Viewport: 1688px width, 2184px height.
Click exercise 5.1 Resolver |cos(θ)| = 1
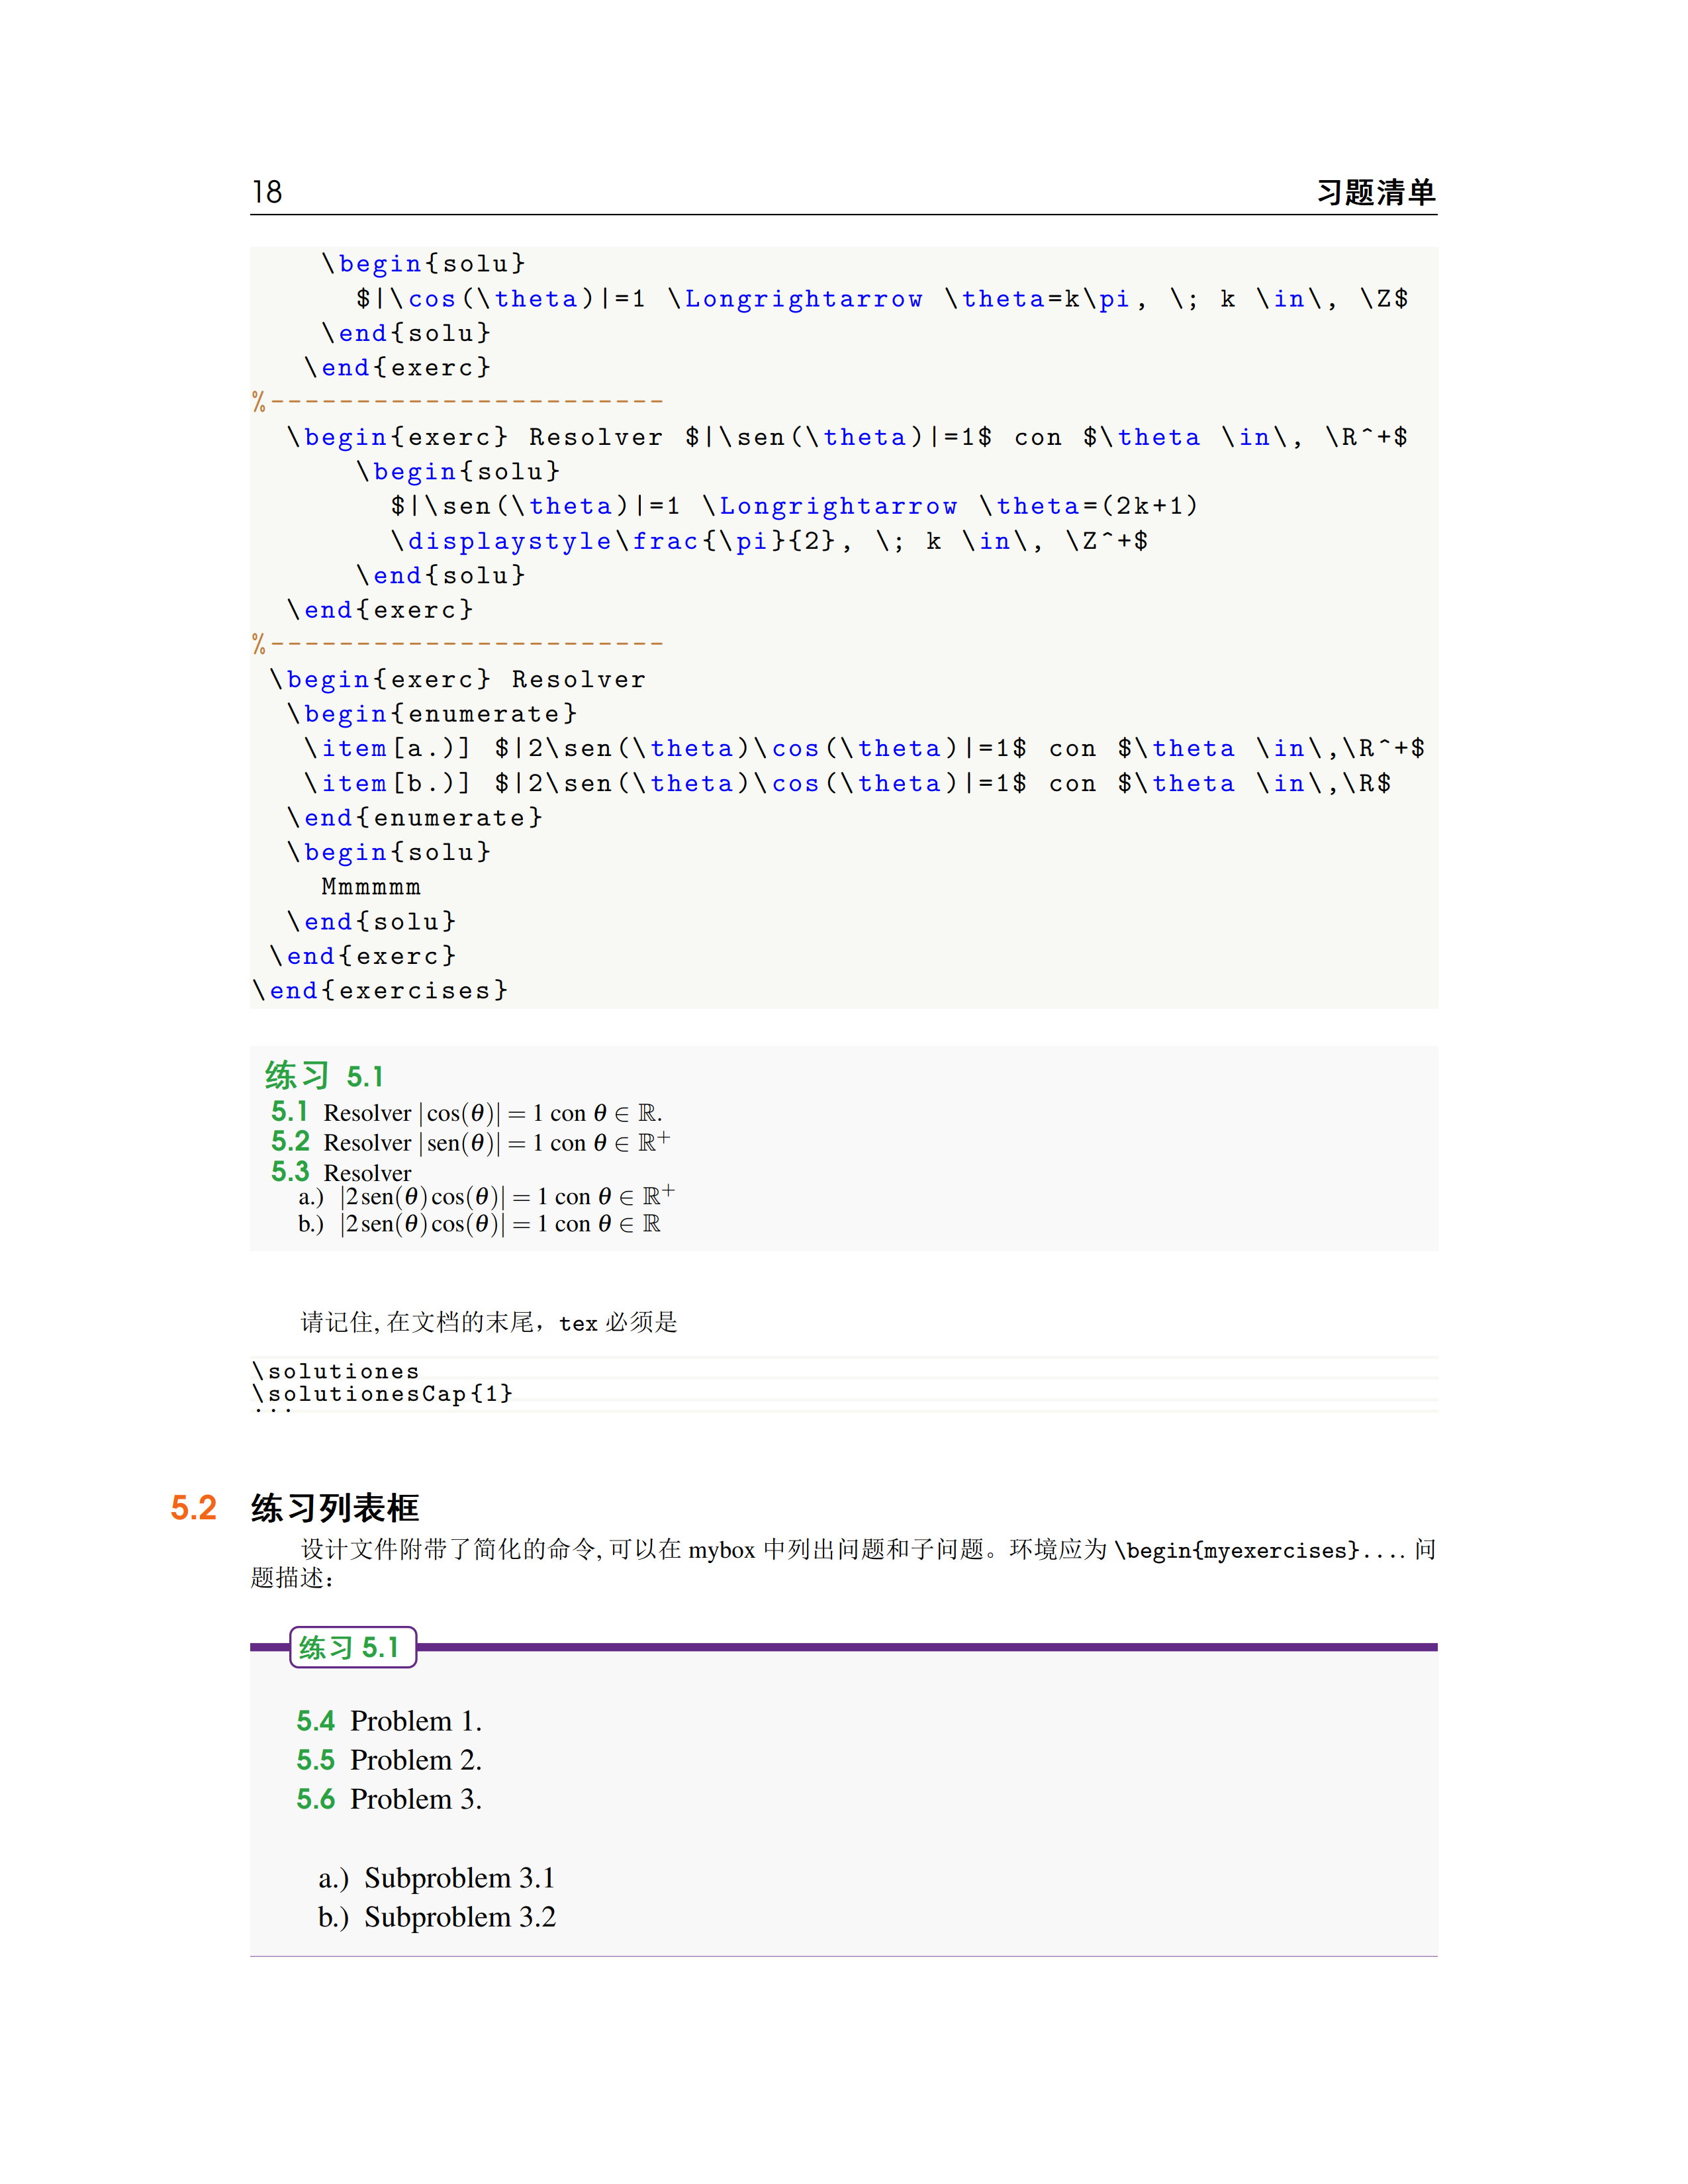pyautogui.click(x=467, y=1113)
